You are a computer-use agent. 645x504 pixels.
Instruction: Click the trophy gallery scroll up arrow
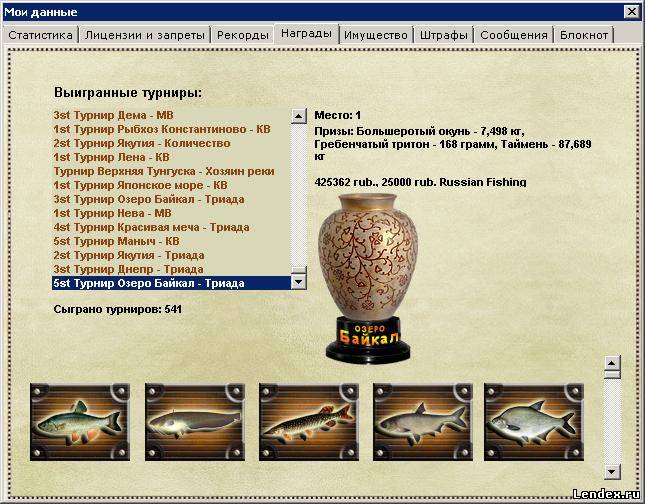(x=613, y=363)
